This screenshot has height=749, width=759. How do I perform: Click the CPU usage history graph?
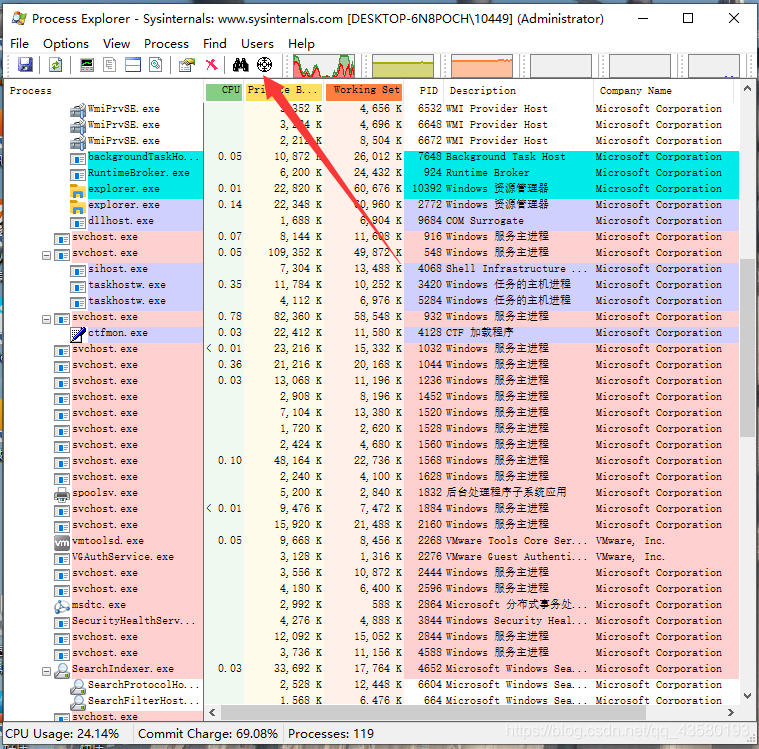tap(324, 66)
